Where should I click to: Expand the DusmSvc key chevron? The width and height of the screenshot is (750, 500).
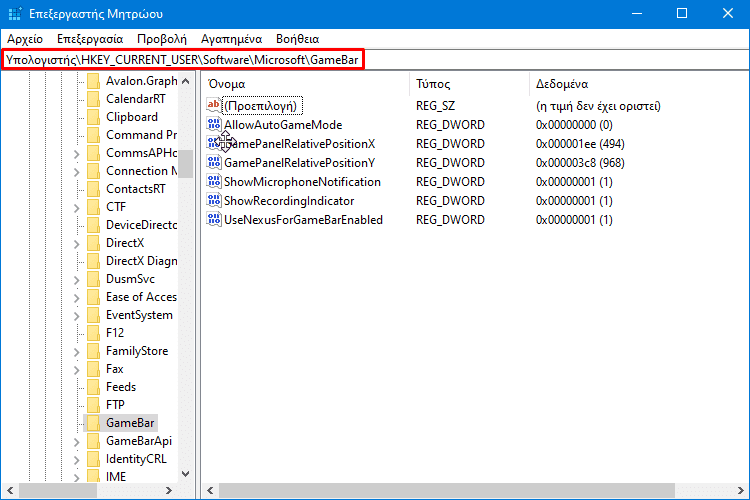77,280
